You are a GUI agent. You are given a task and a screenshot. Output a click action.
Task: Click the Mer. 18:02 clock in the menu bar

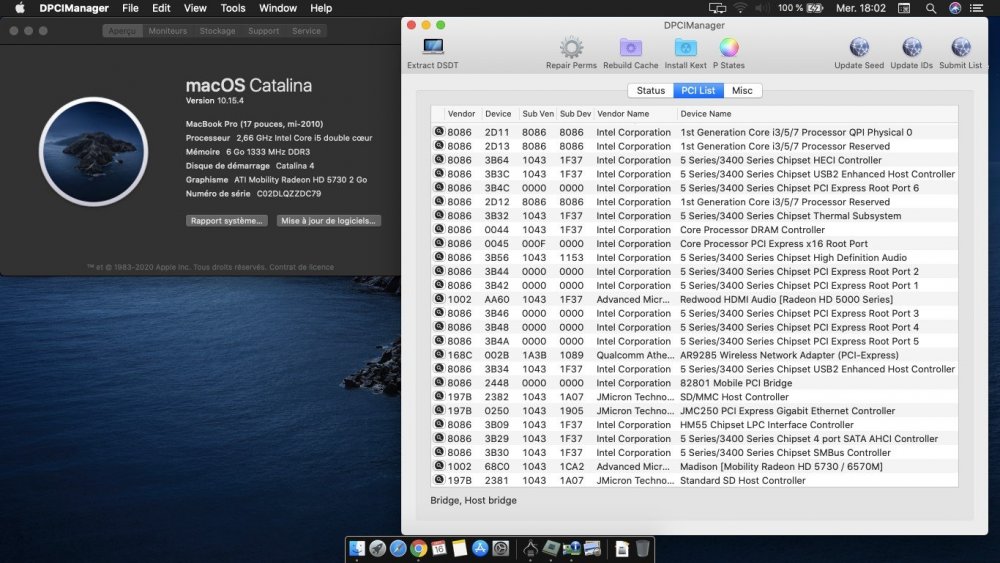tap(861, 8)
